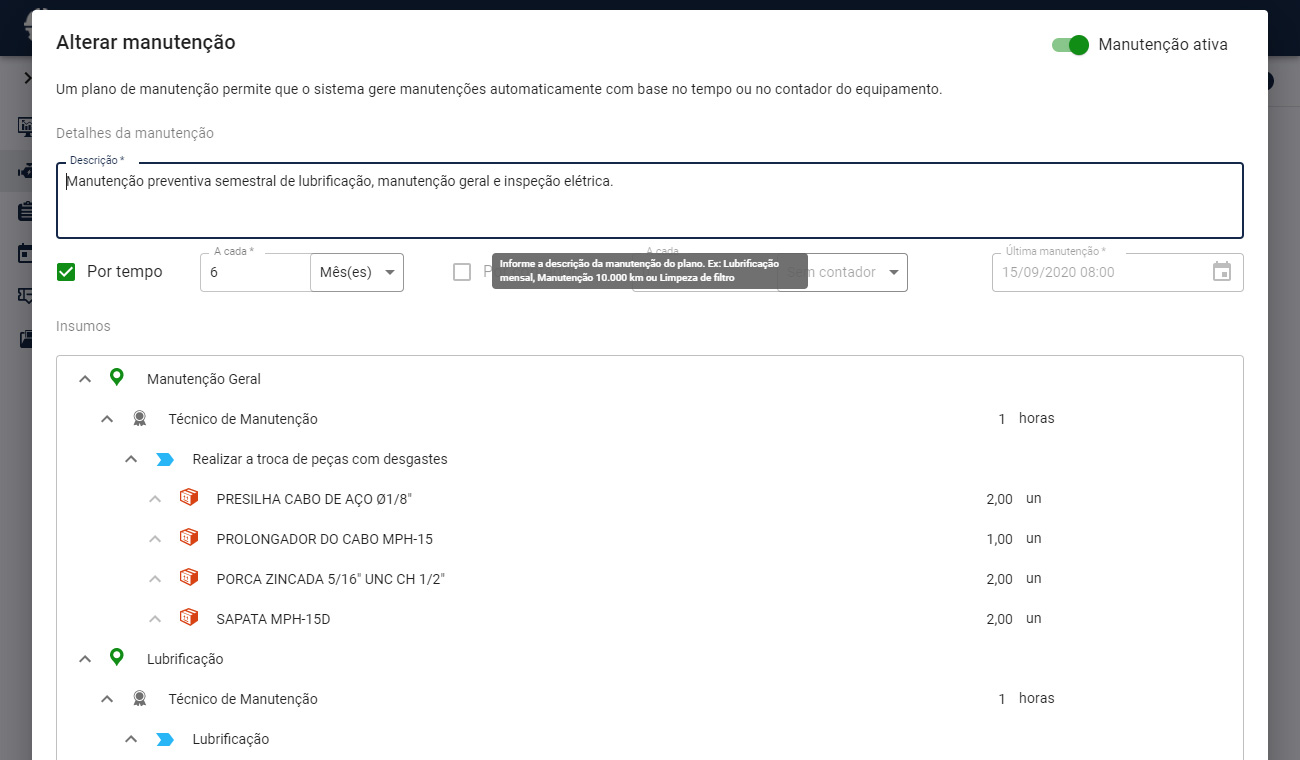Viewport: 1300px width, 760px height.
Task: Collapse the Realizar a troca de peças node
Action: click(130, 458)
